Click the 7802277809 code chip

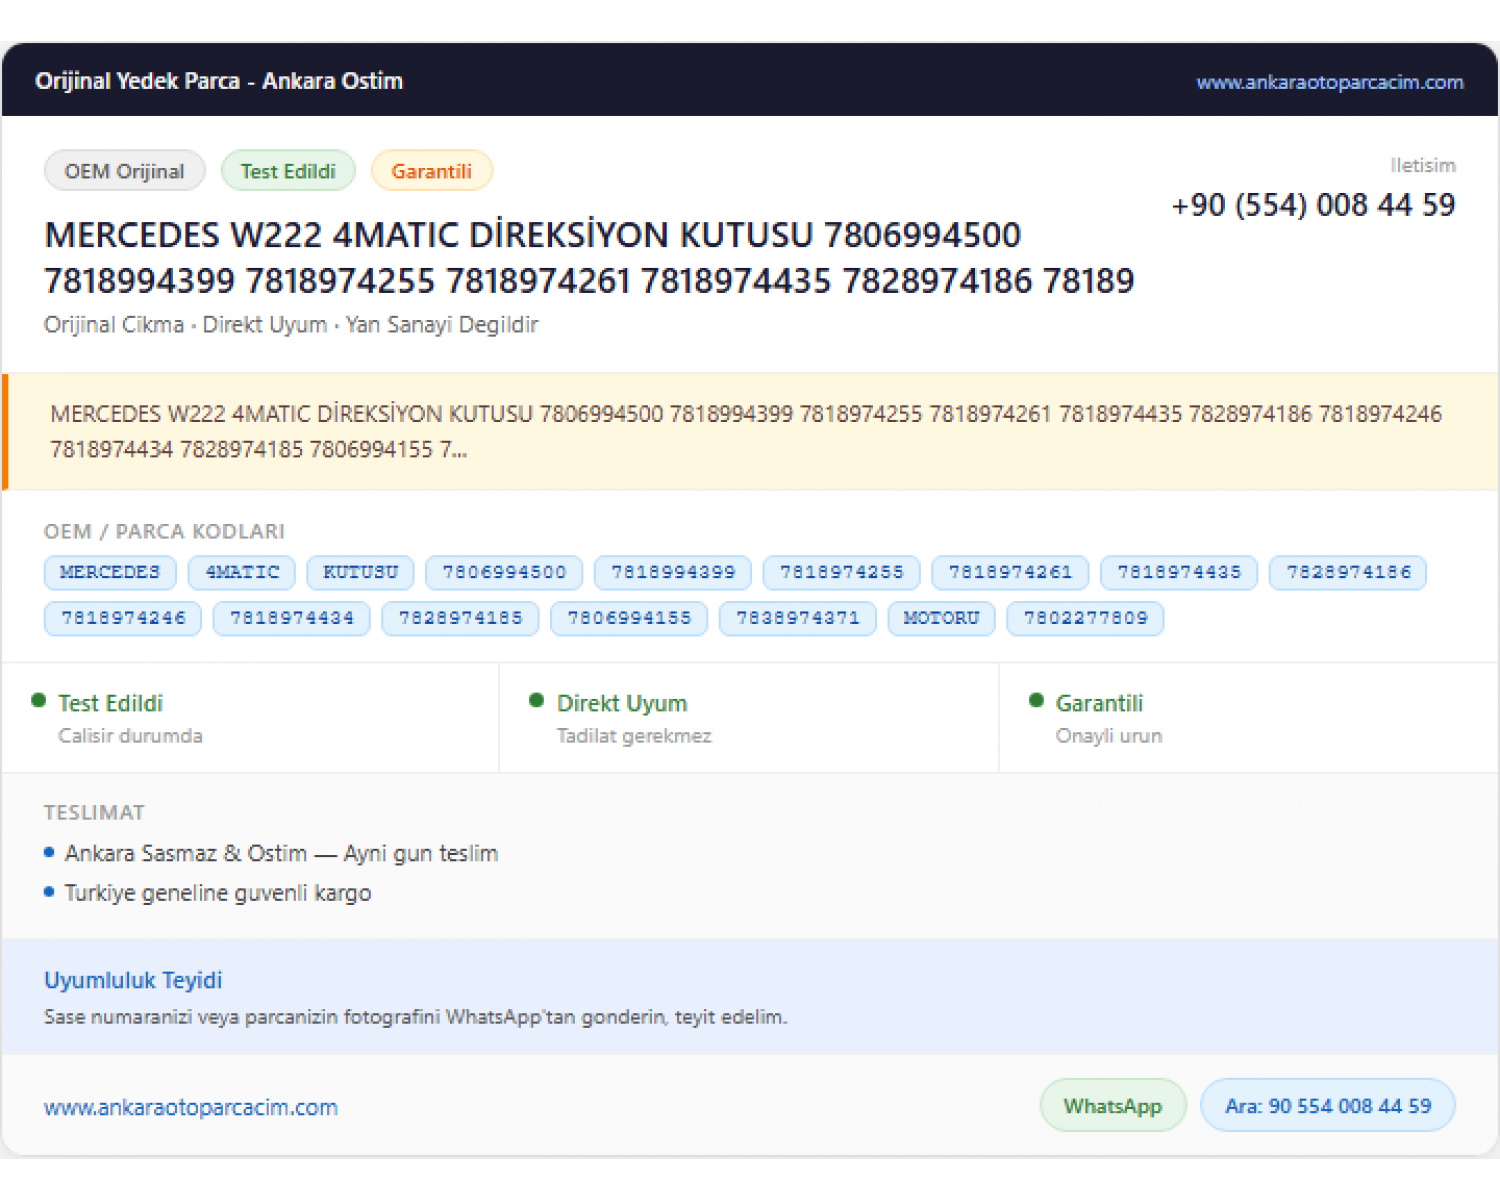coord(1085,619)
